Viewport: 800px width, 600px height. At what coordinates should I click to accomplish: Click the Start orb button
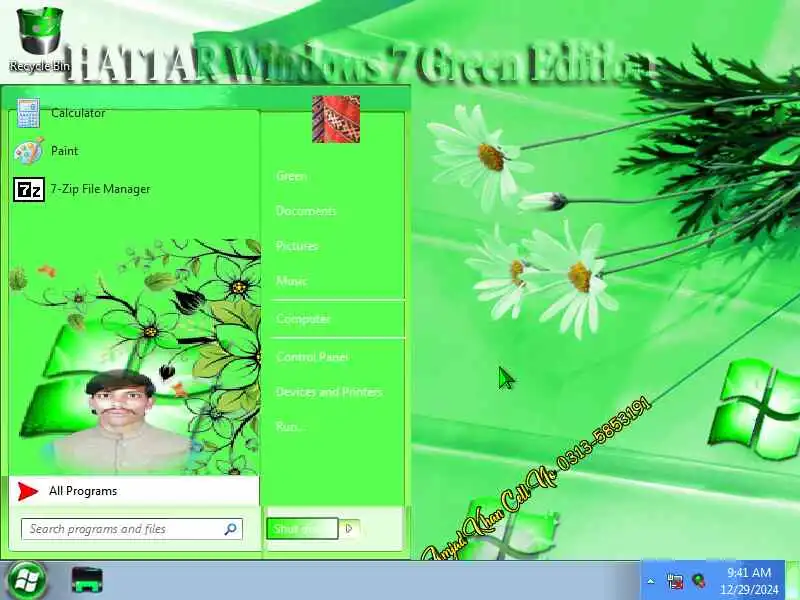[26, 581]
